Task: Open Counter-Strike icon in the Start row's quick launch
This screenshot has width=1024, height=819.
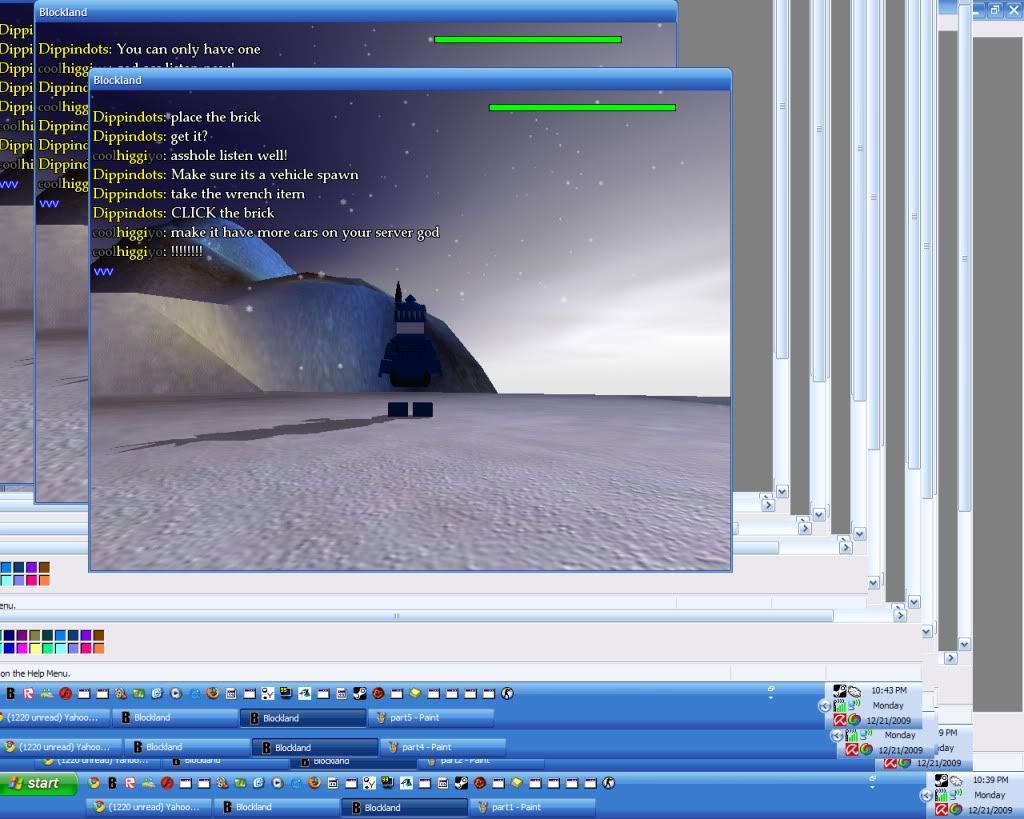Action: [x=609, y=782]
